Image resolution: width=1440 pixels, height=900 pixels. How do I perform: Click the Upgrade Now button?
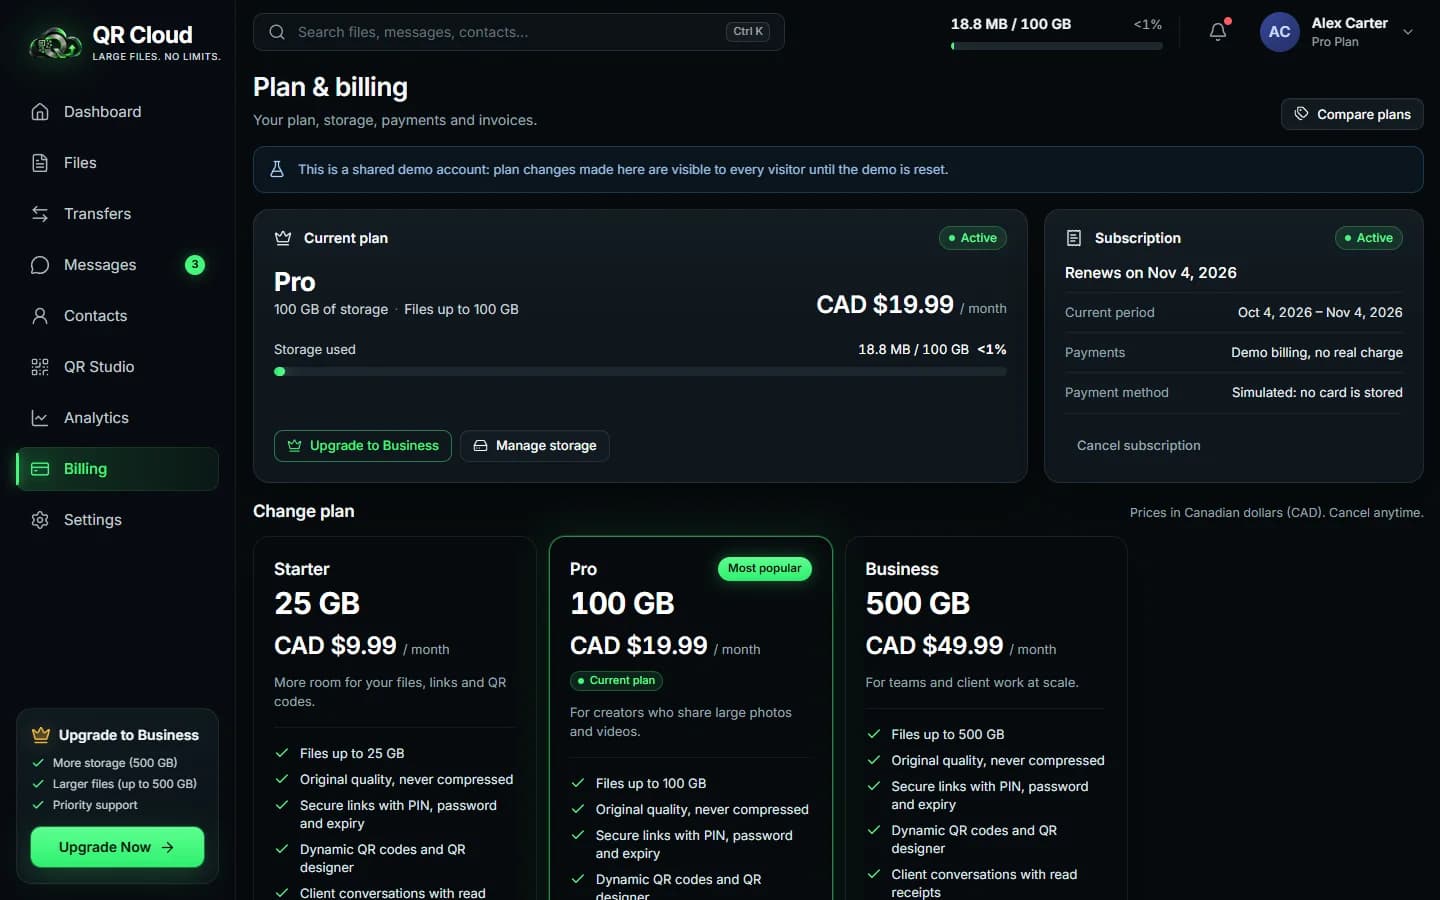[x=117, y=847]
